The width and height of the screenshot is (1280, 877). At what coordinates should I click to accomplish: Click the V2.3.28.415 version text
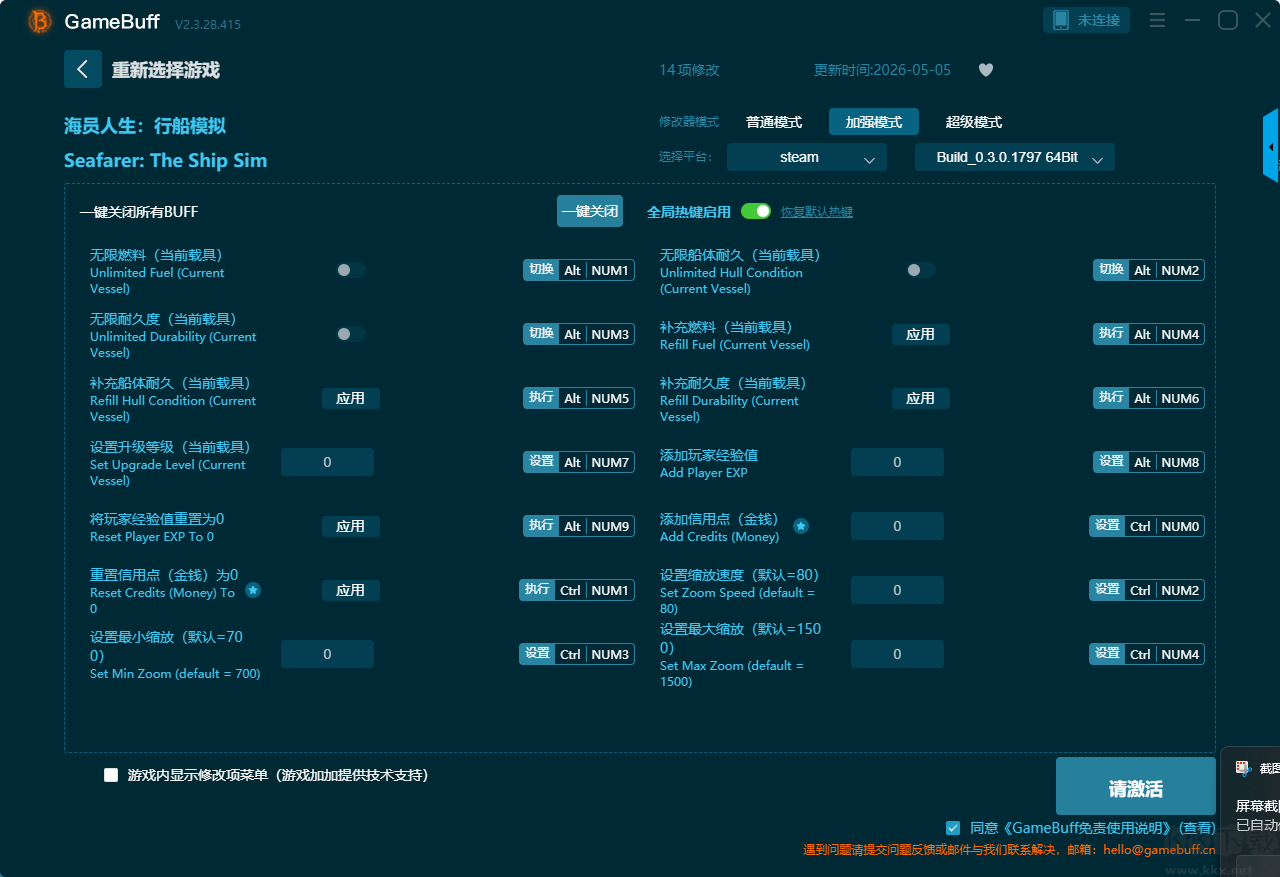tap(208, 24)
